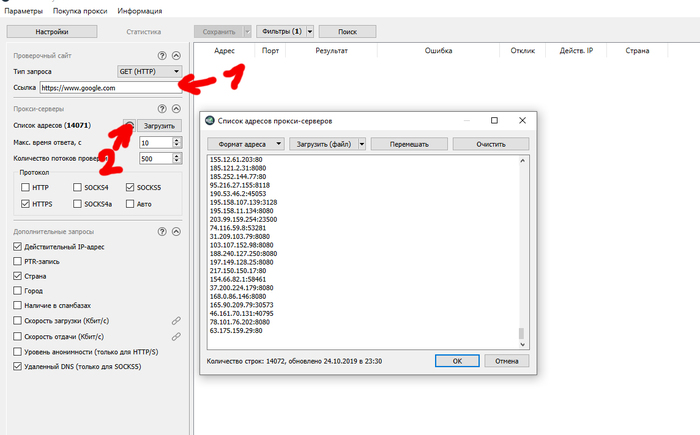The height and width of the screenshot is (435, 700).
Task: Switch to the Статистика tab
Action: (x=143, y=32)
